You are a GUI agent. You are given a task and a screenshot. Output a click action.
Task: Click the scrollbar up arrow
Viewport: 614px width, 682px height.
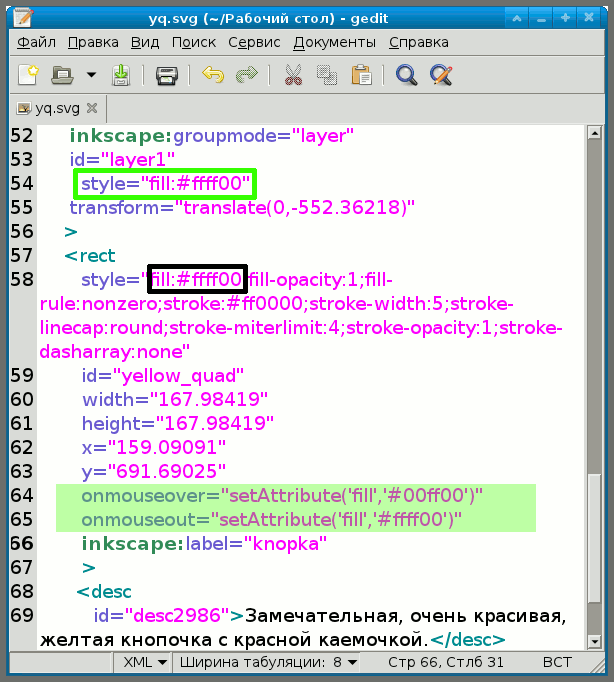594,132
